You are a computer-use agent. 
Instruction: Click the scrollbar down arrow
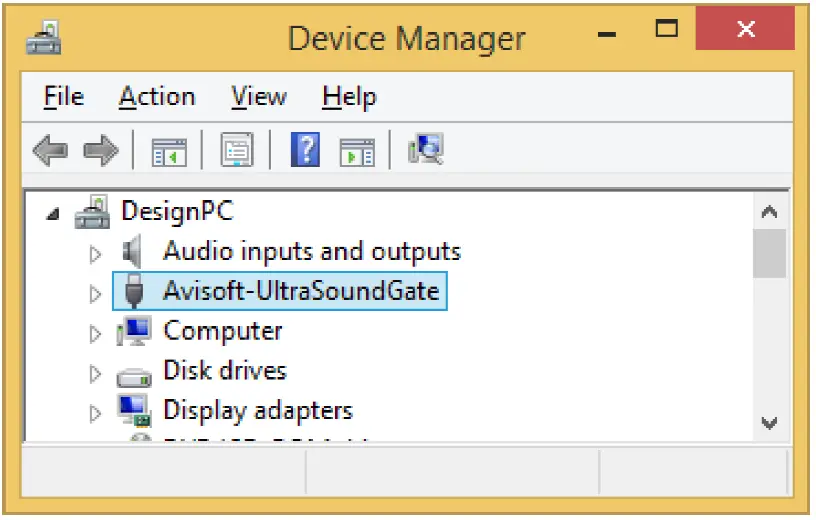769,422
